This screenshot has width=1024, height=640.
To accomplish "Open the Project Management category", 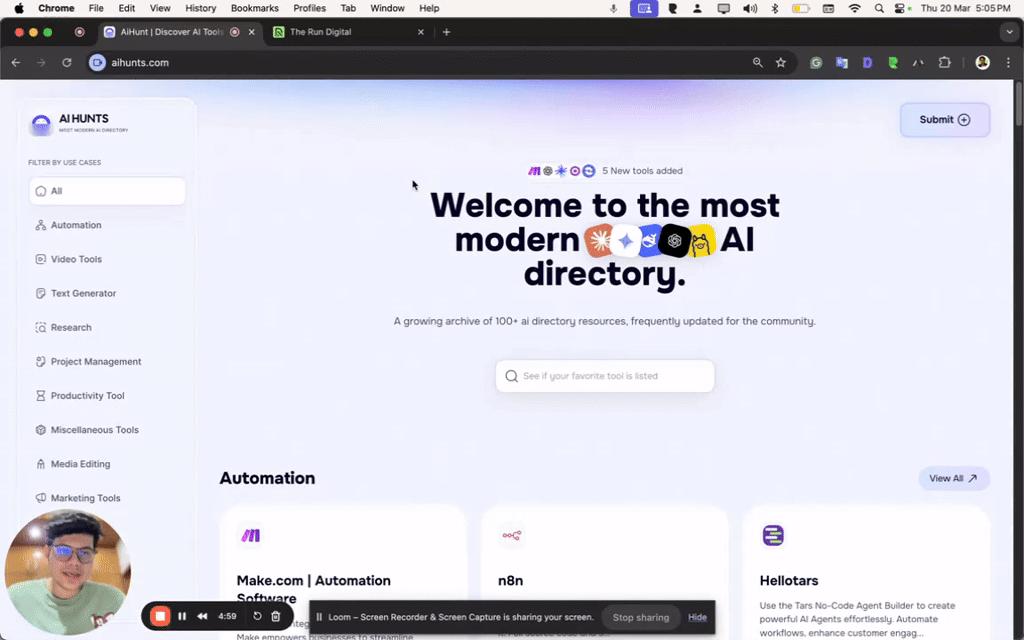I will pyautogui.click(x=88, y=361).
